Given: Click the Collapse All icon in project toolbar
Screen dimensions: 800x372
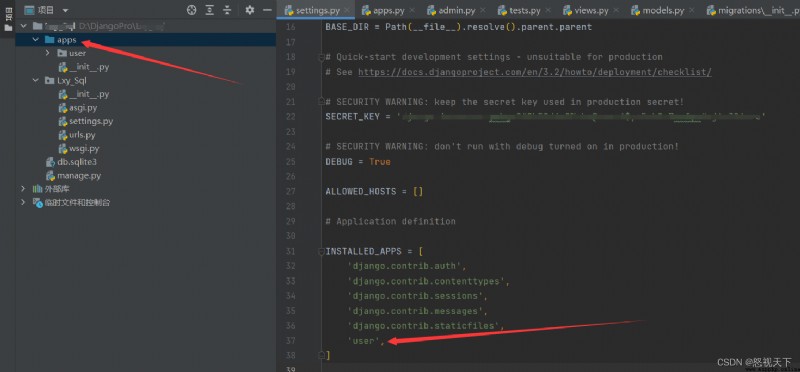Looking at the screenshot, I should [x=227, y=10].
